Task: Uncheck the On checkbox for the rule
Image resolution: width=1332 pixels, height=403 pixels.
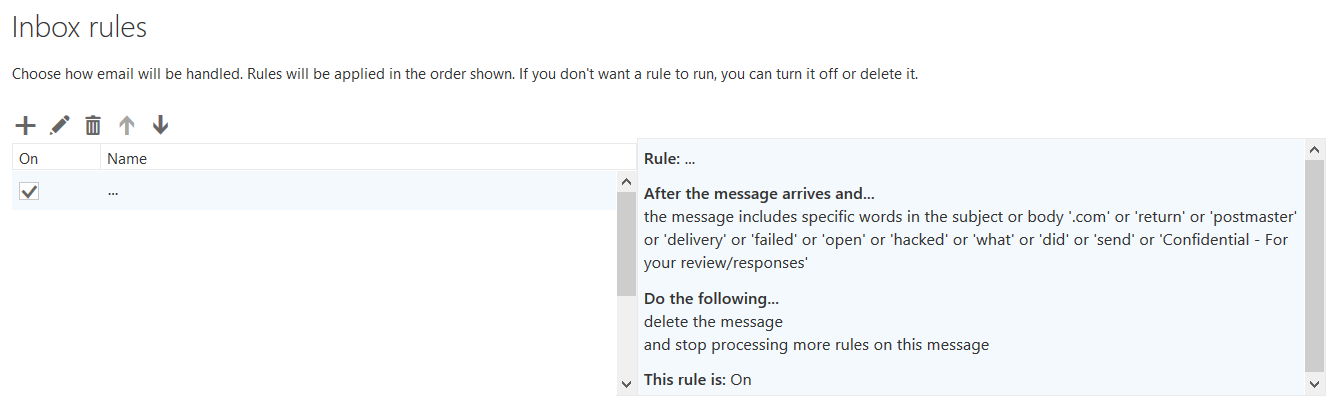Action: (29, 191)
